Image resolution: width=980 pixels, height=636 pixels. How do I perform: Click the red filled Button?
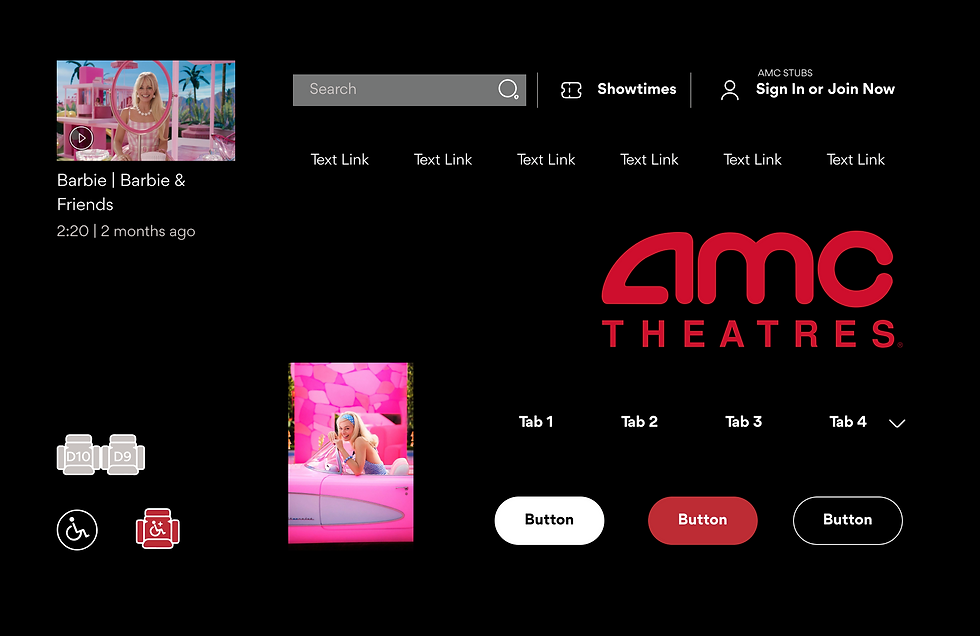702,520
